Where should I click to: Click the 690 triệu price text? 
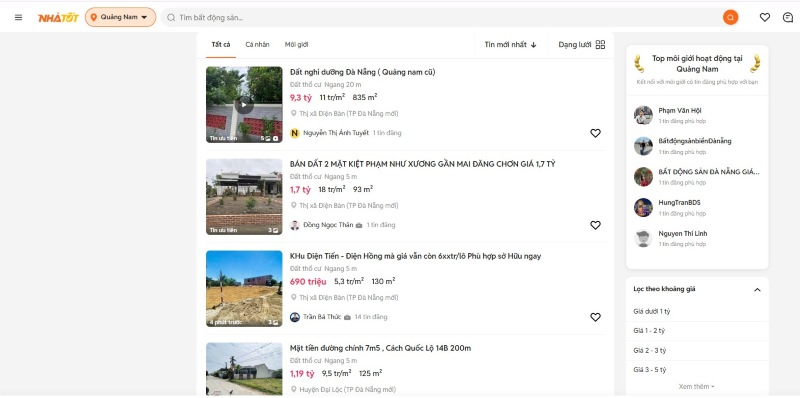pos(308,282)
